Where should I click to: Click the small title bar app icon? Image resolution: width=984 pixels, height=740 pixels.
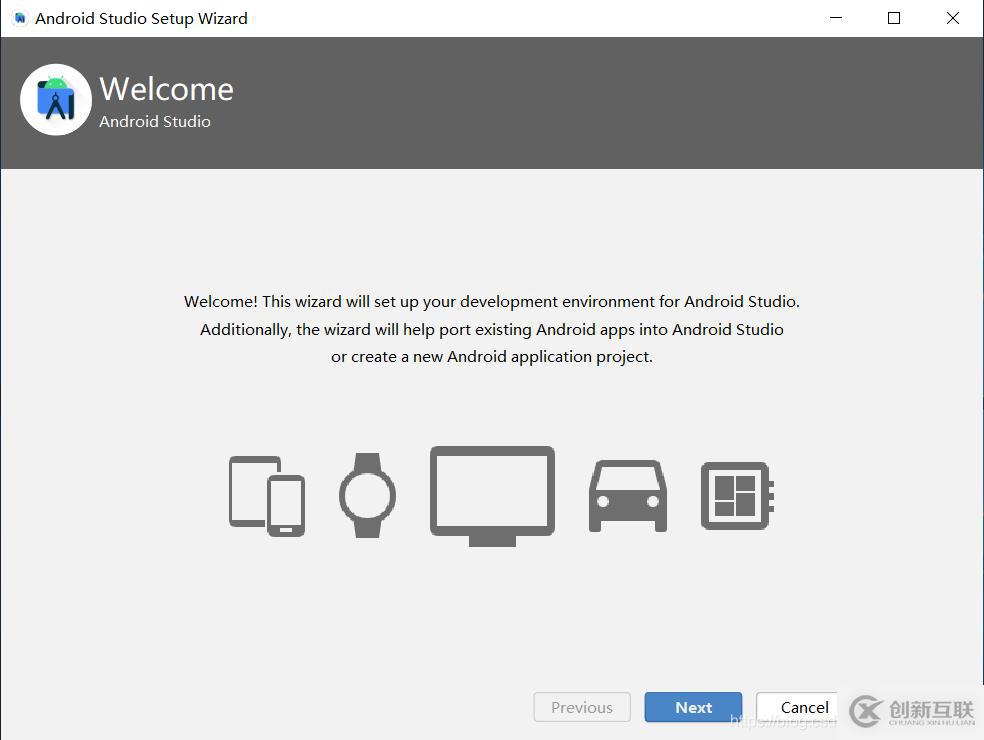pos(20,18)
